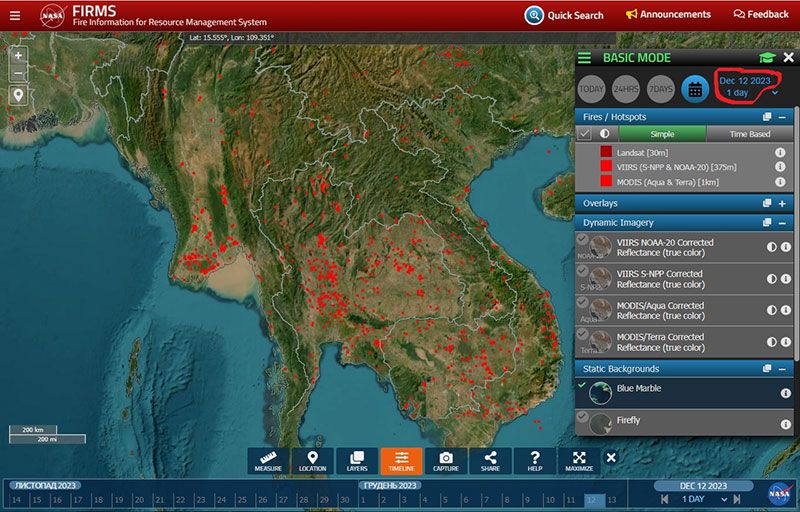Open Fires / Hotspots section window icon

pos(767,117)
